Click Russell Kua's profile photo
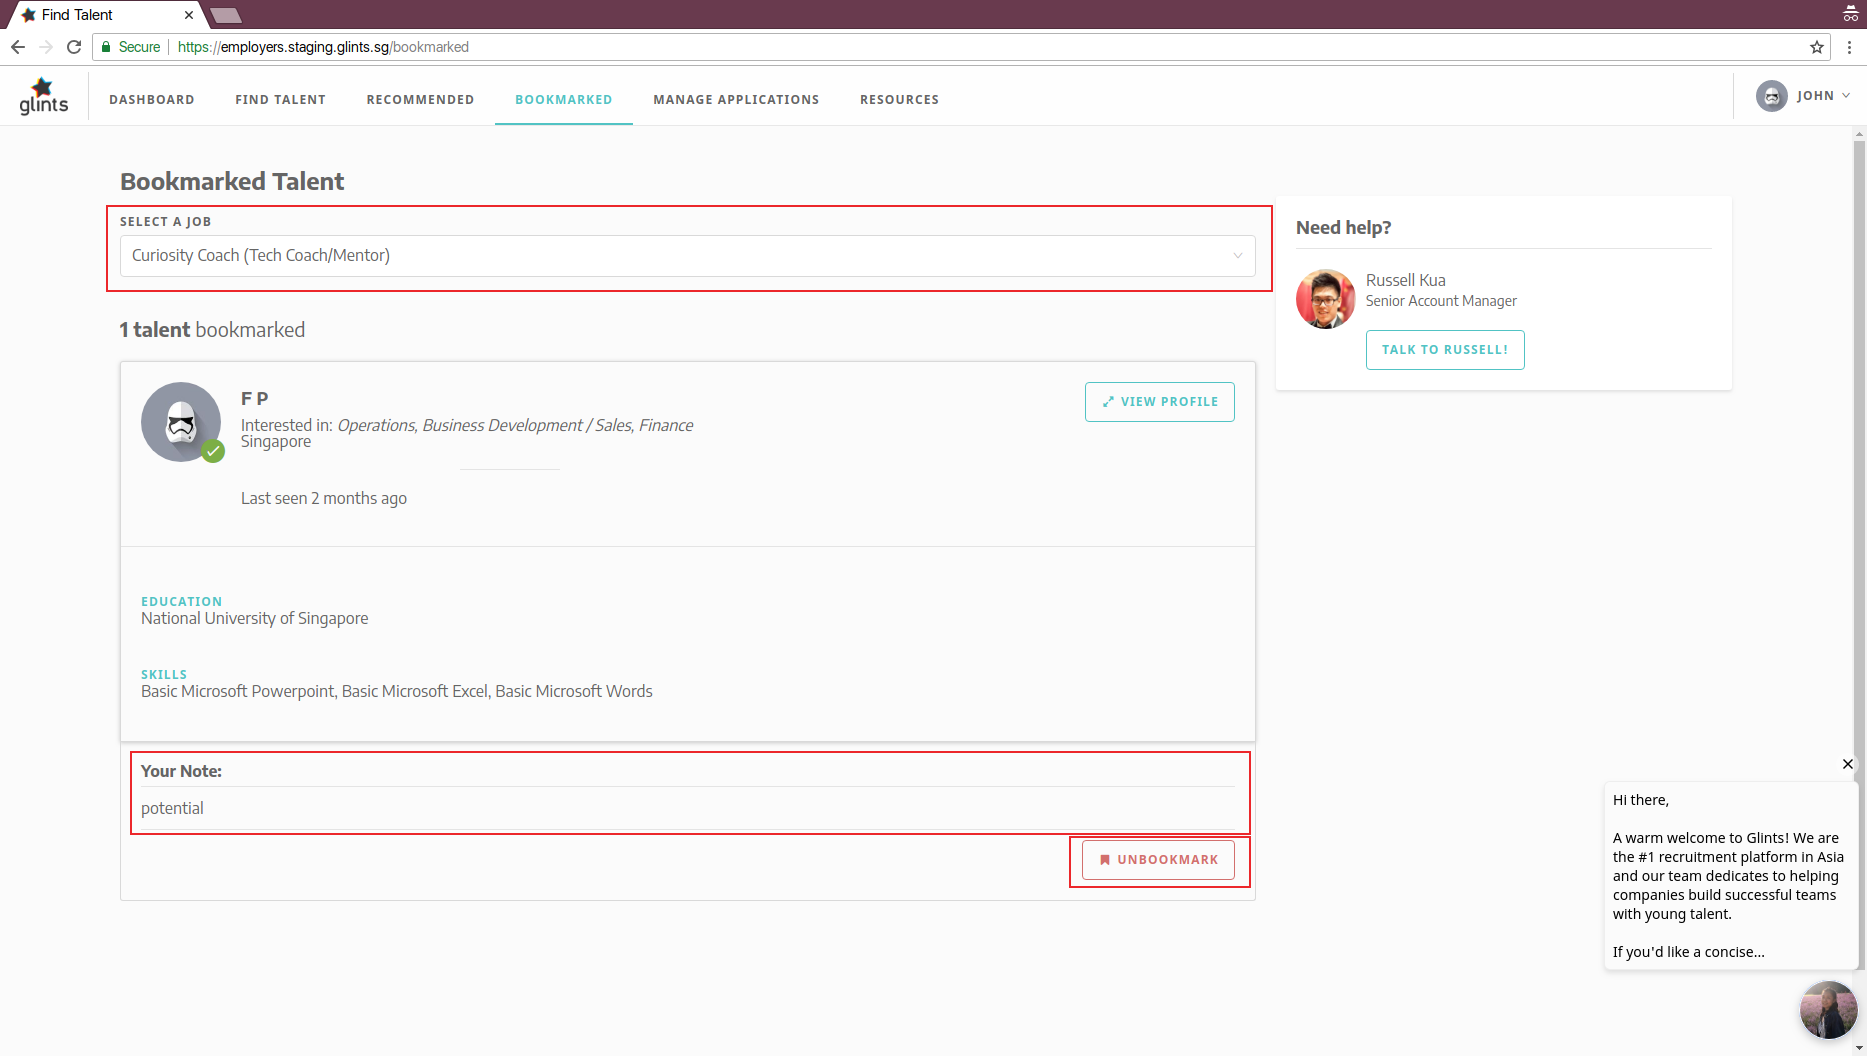 1325,299
